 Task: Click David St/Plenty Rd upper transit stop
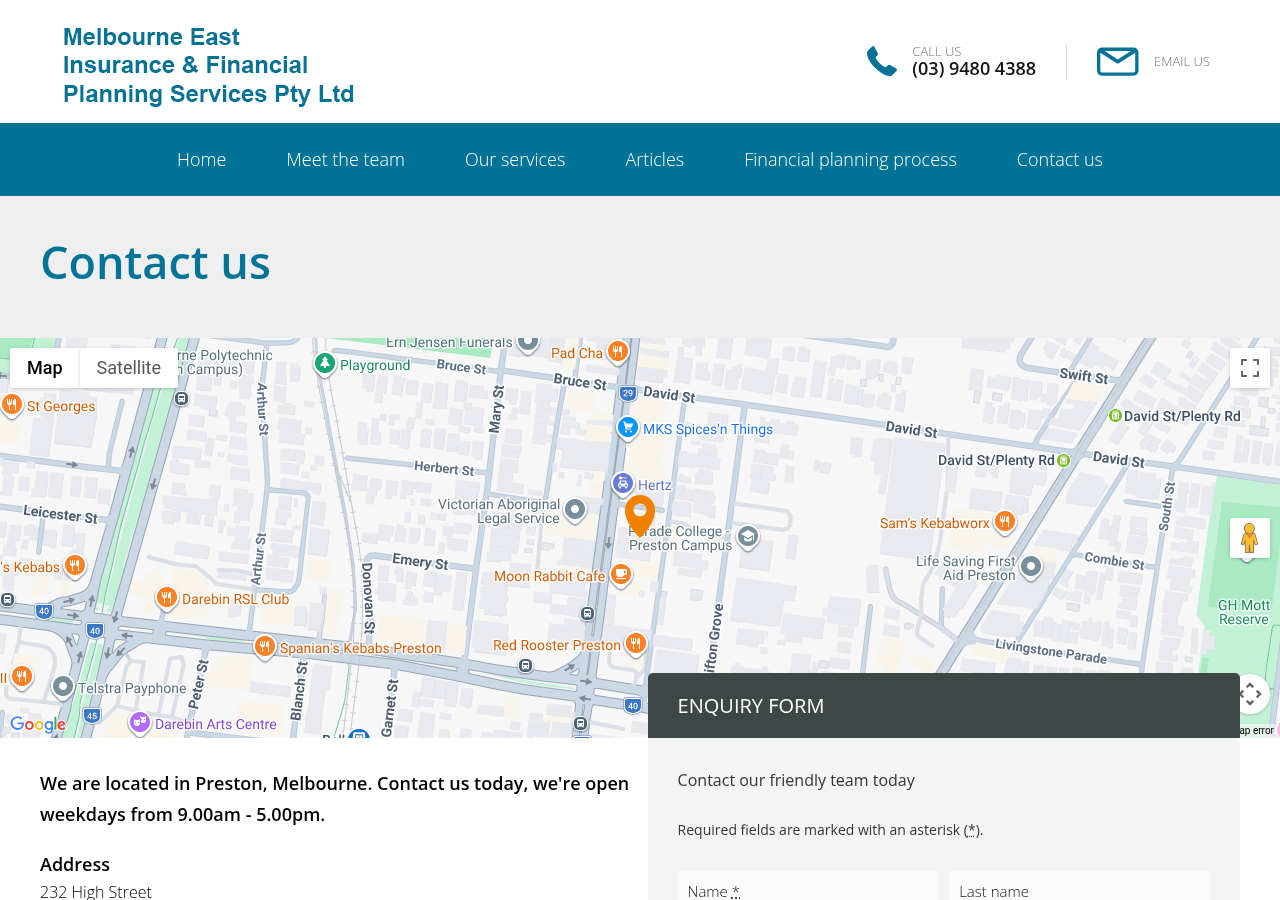[1115, 415]
